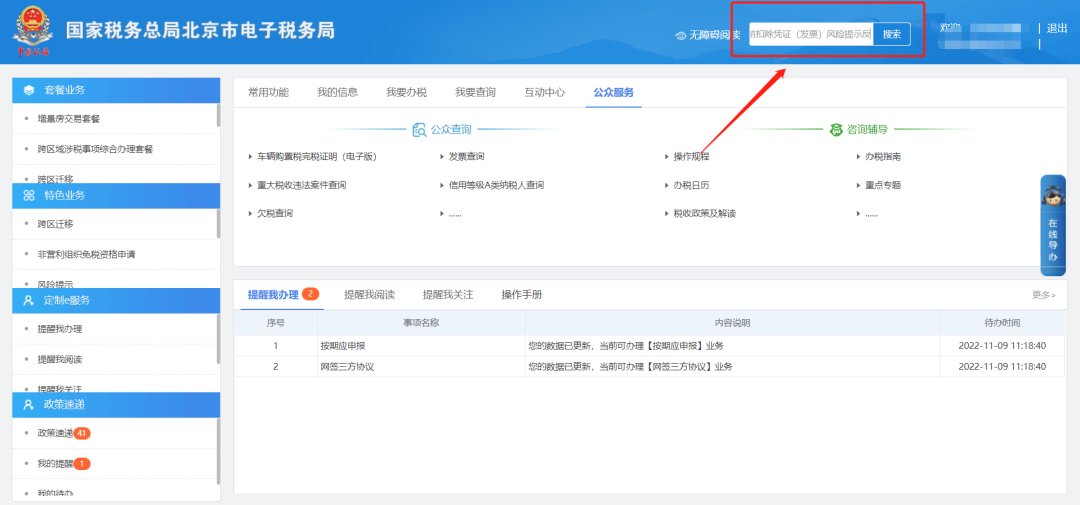The image size is (1080, 505).
Task: Click the 套餐业务 cube icon
Action: pyautogui.click(x=29, y=90)
